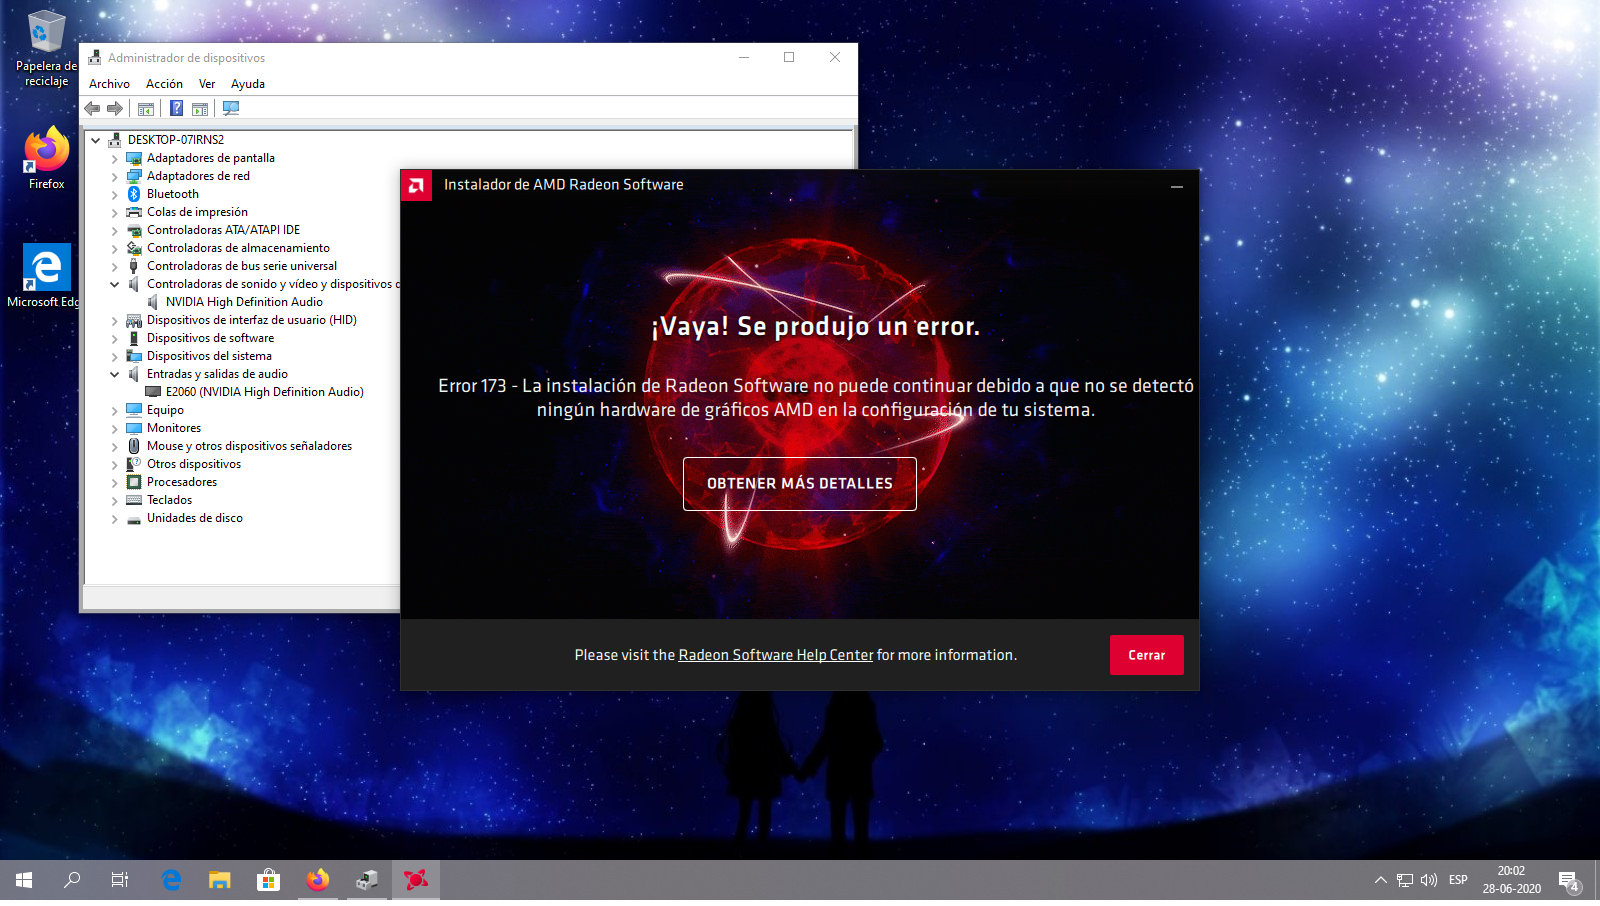Open the Acción menu

click(x=164, y=84)
